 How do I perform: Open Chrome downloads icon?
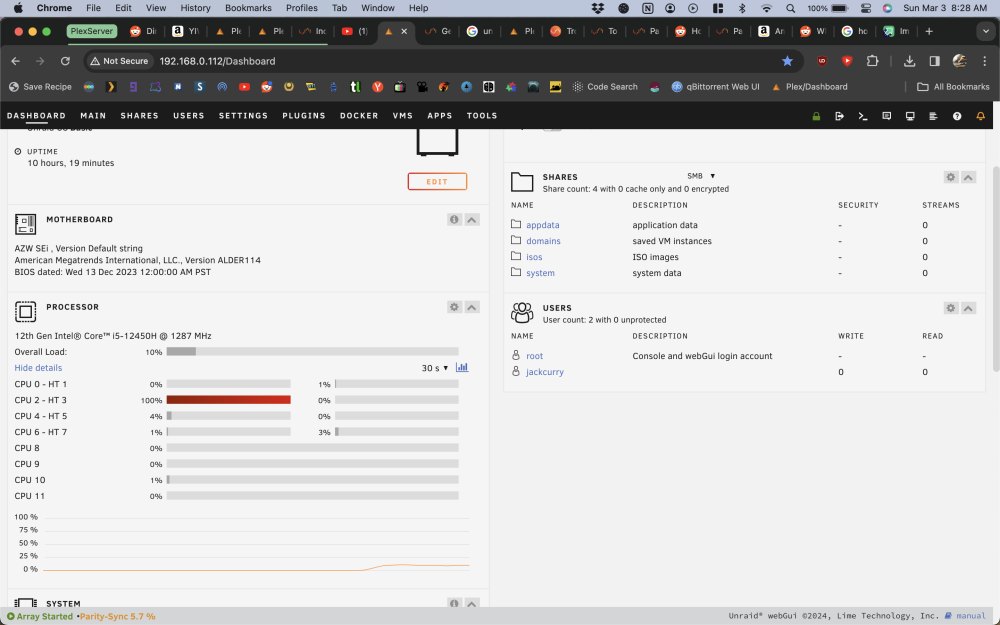909,61
